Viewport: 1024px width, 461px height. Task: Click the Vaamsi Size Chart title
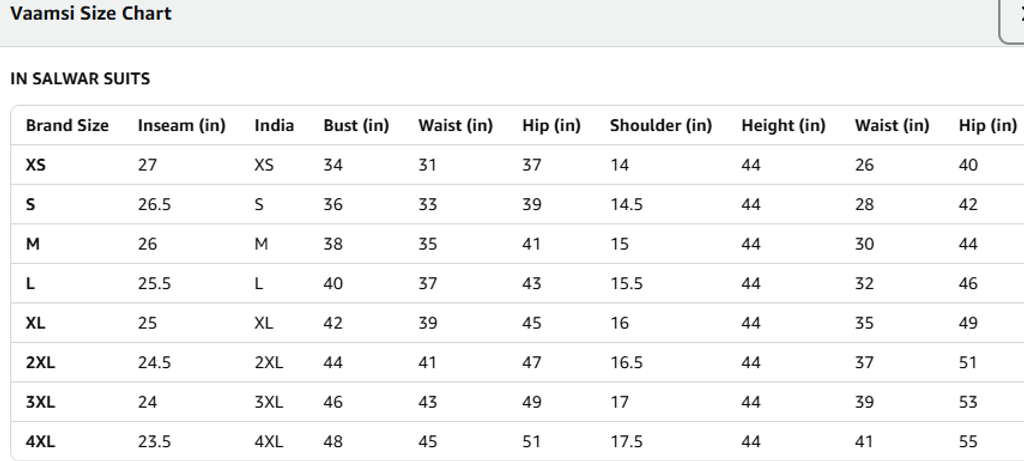91,14
